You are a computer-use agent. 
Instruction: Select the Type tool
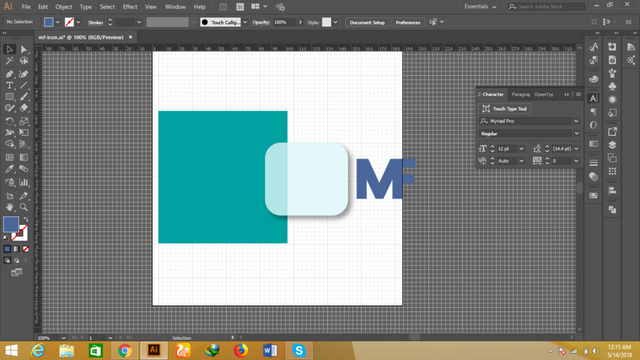click(x=9, y=85)
